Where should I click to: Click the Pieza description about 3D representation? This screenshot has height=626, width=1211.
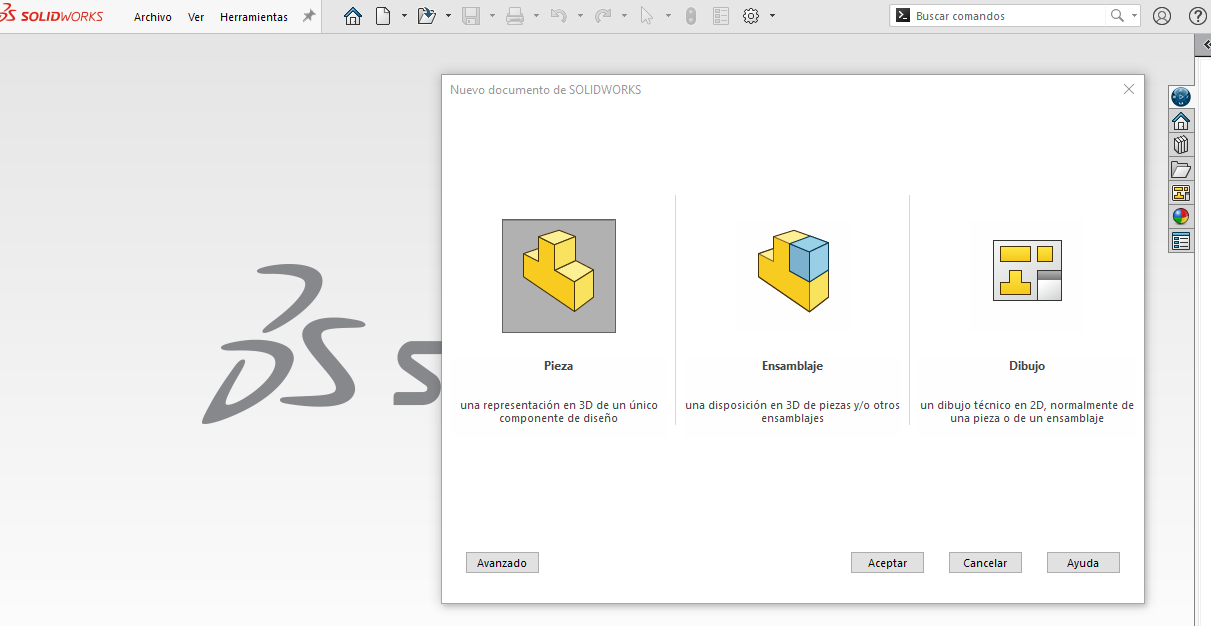tap(559, 412)
